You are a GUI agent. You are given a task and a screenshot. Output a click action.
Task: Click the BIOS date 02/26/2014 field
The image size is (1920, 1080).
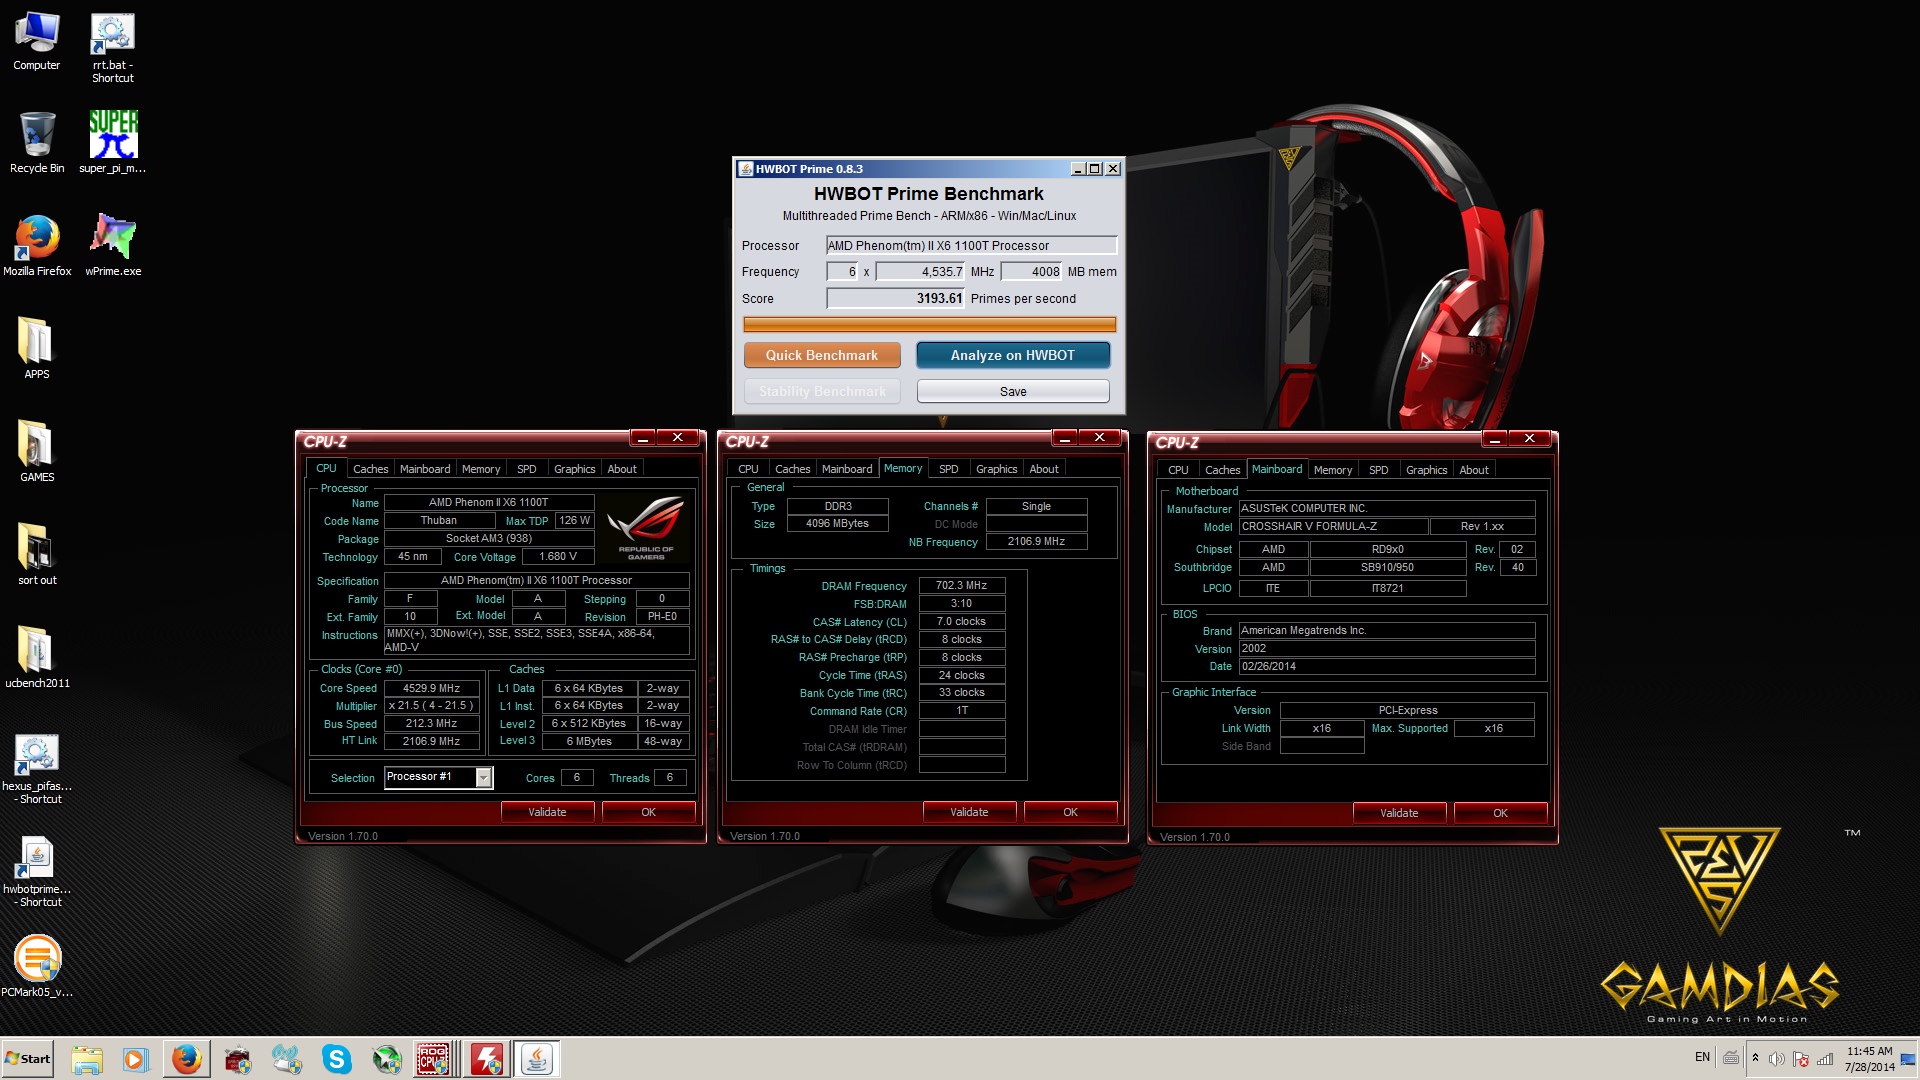[1387, 666]
